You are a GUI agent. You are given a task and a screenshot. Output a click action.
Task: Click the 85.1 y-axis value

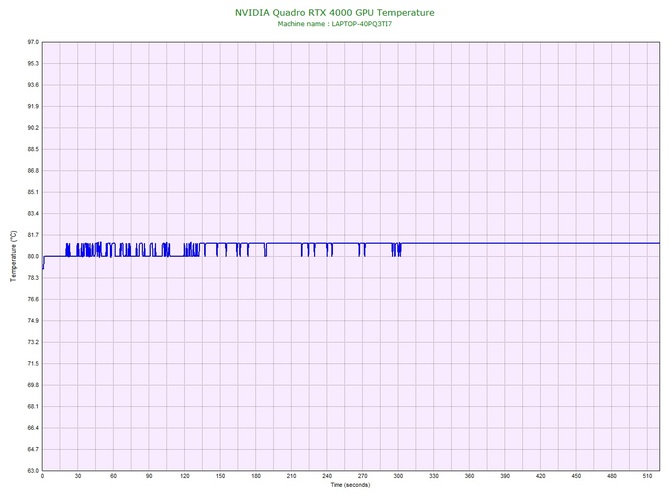tap(33, 192)
